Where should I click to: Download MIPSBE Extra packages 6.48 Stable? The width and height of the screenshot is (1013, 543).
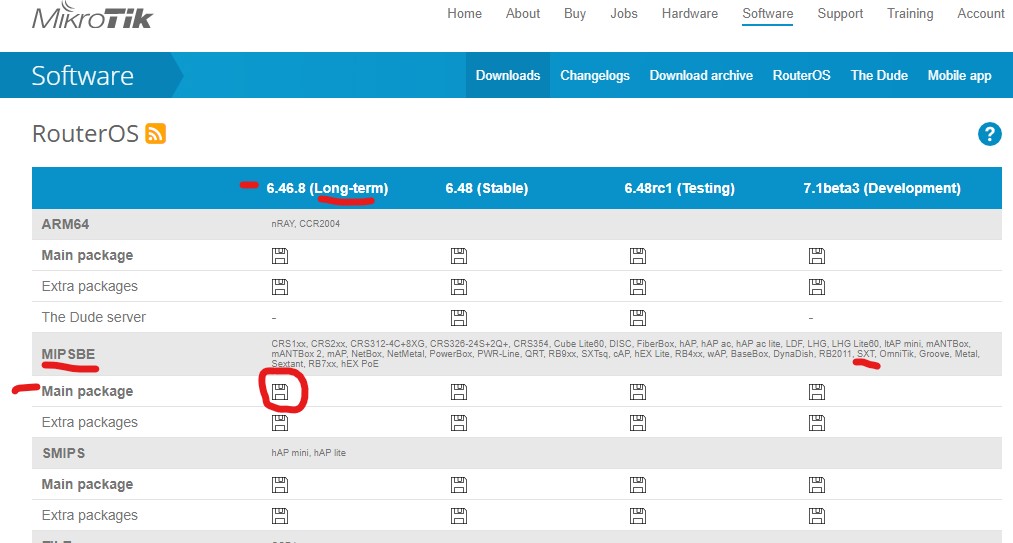click(x=459, y=423)
